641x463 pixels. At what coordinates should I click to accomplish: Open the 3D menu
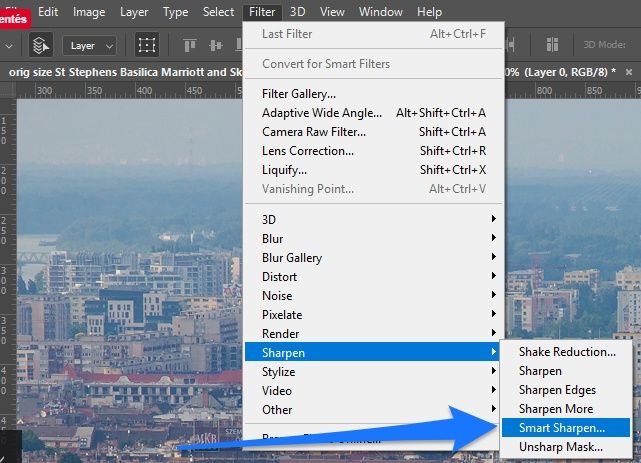pyautogui.click(x=298, y=12)
